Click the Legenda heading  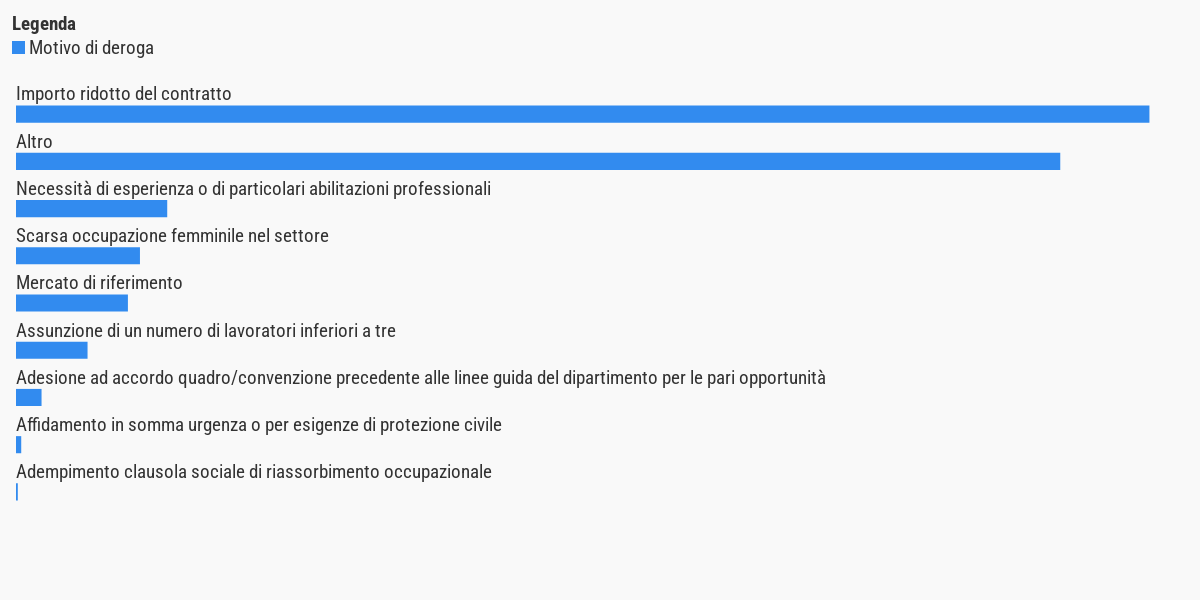pos(44,24)
